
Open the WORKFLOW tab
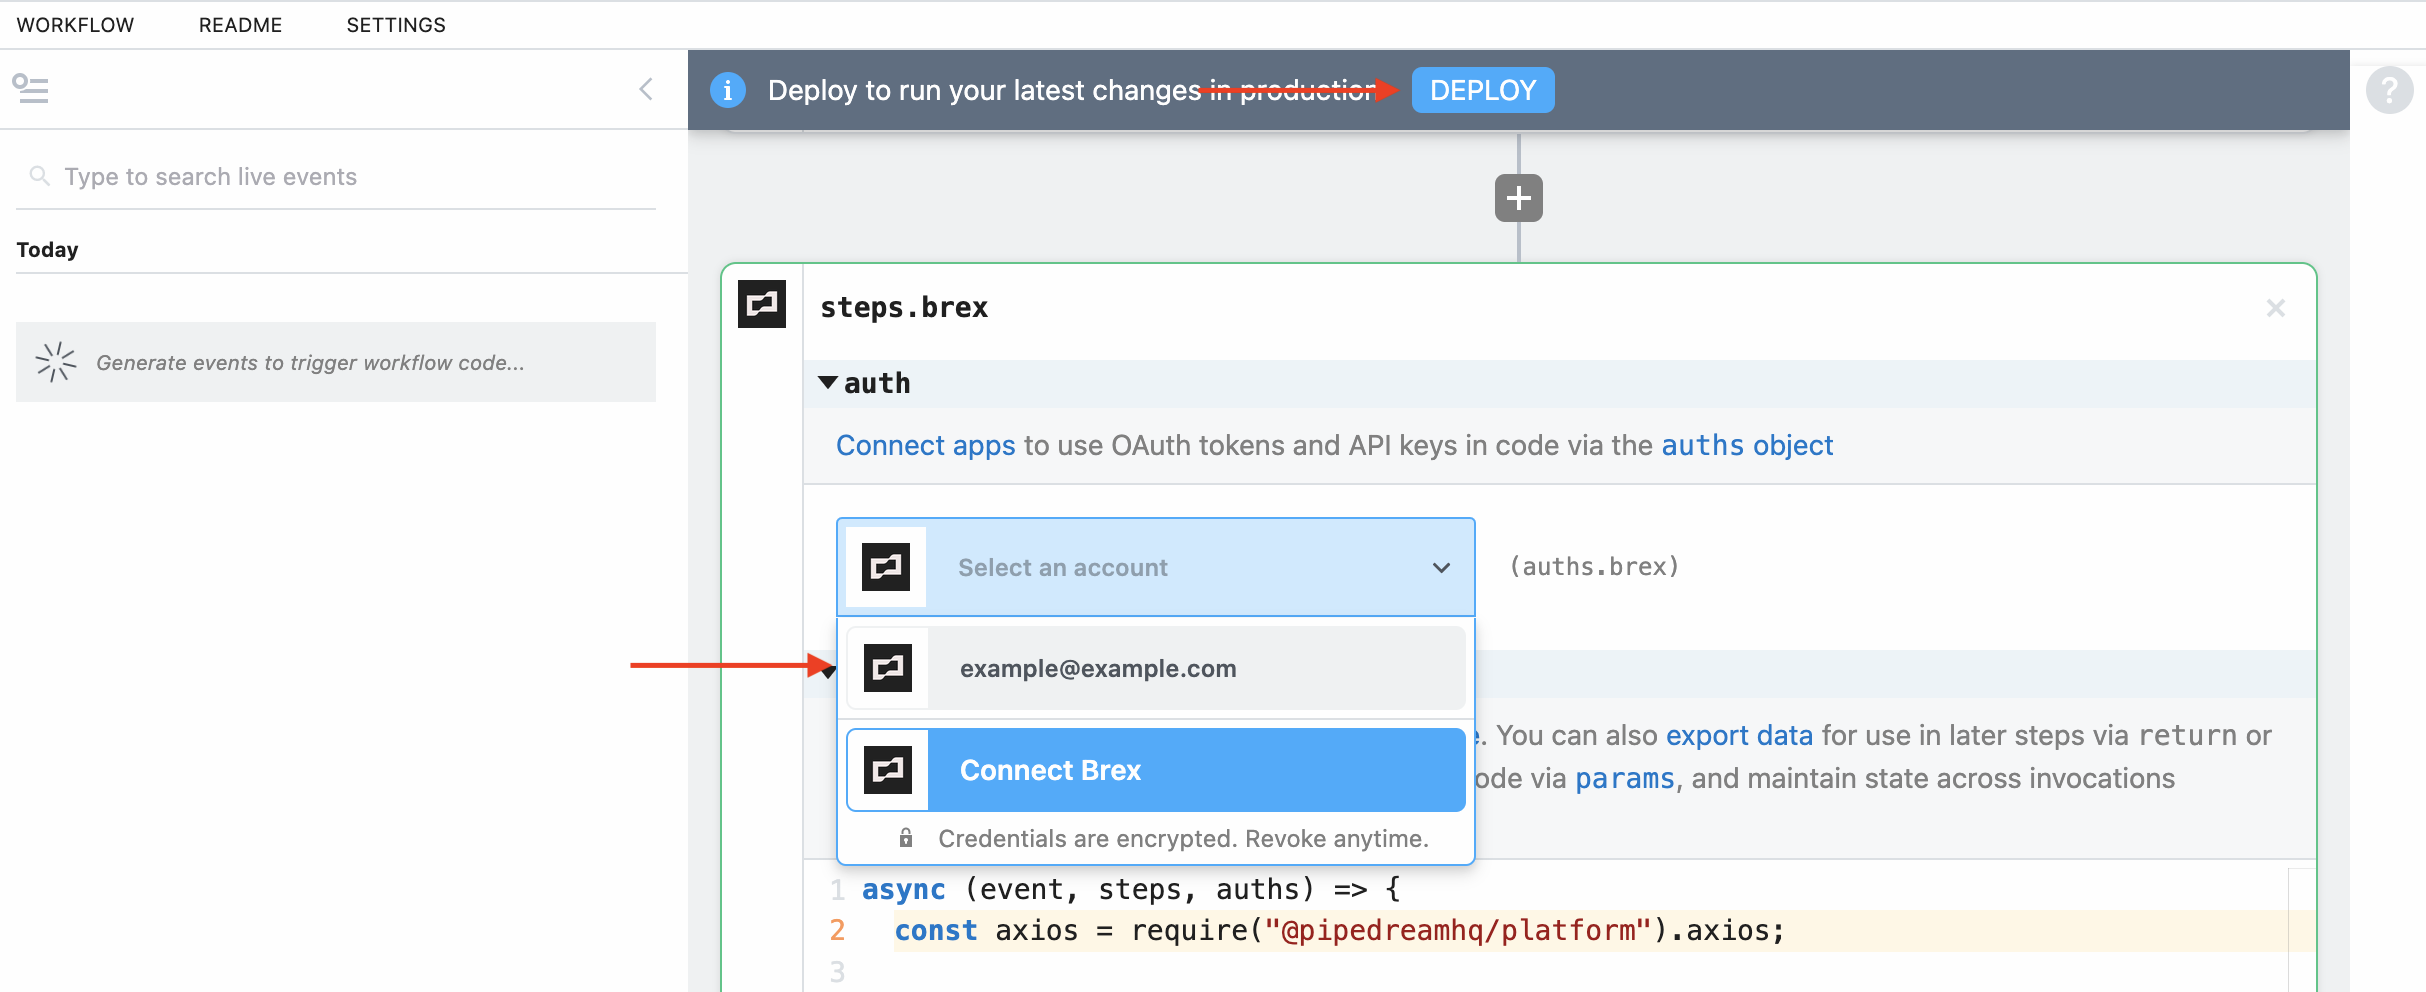(75, 25)
